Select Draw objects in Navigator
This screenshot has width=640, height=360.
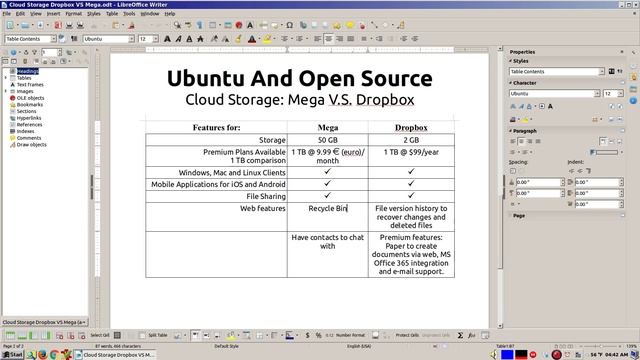click(31, 144)
